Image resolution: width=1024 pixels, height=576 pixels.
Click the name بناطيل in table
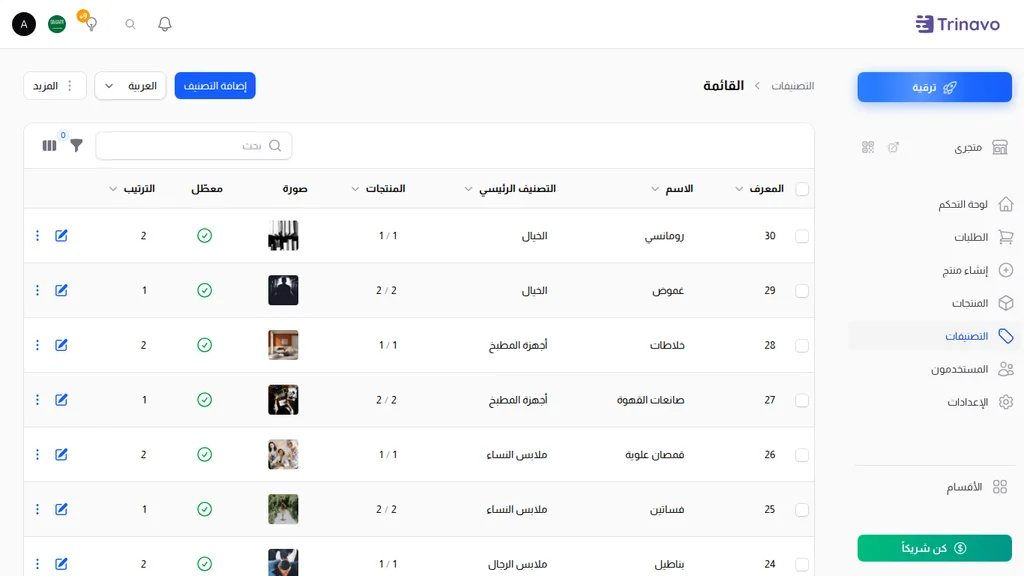point(669,564)
